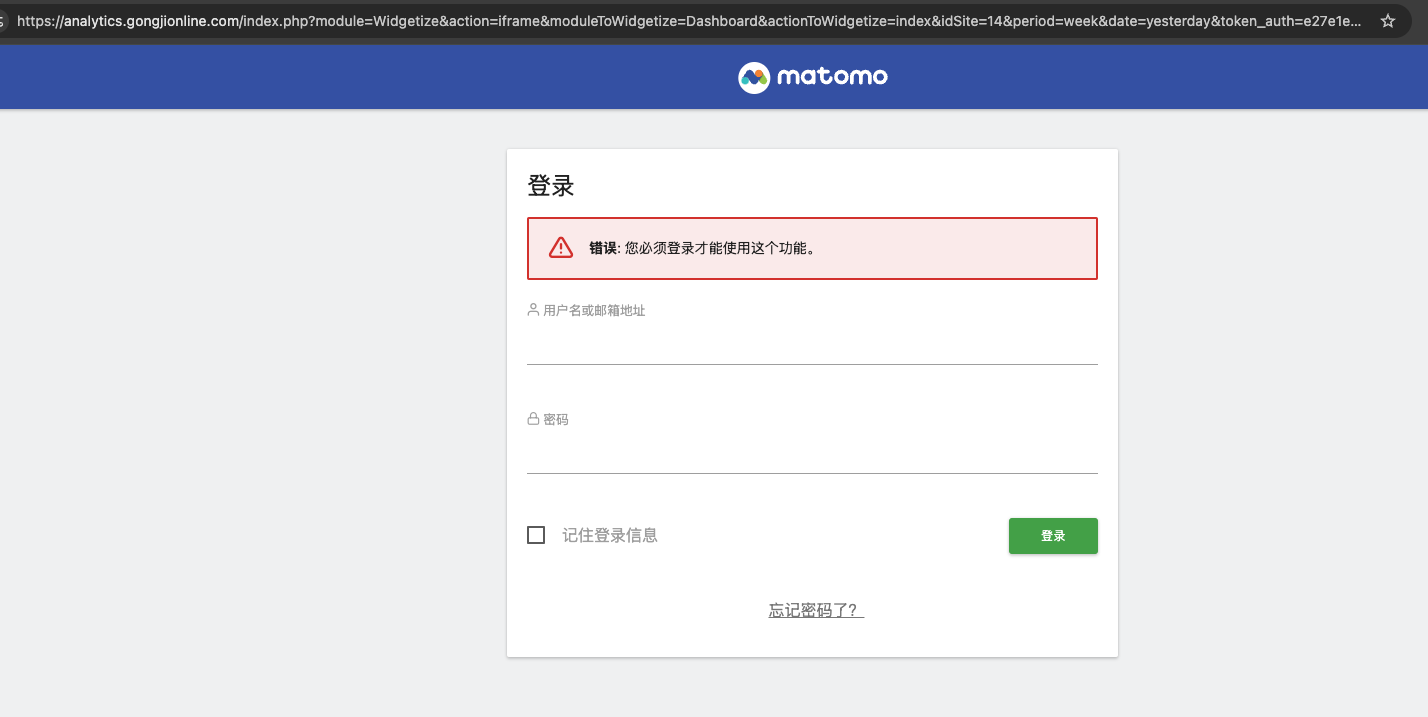Screen dimensions: 1428x717
Task: Click the error text 您必须登录才能使用这个功能。
Action: tap(720, 248)
